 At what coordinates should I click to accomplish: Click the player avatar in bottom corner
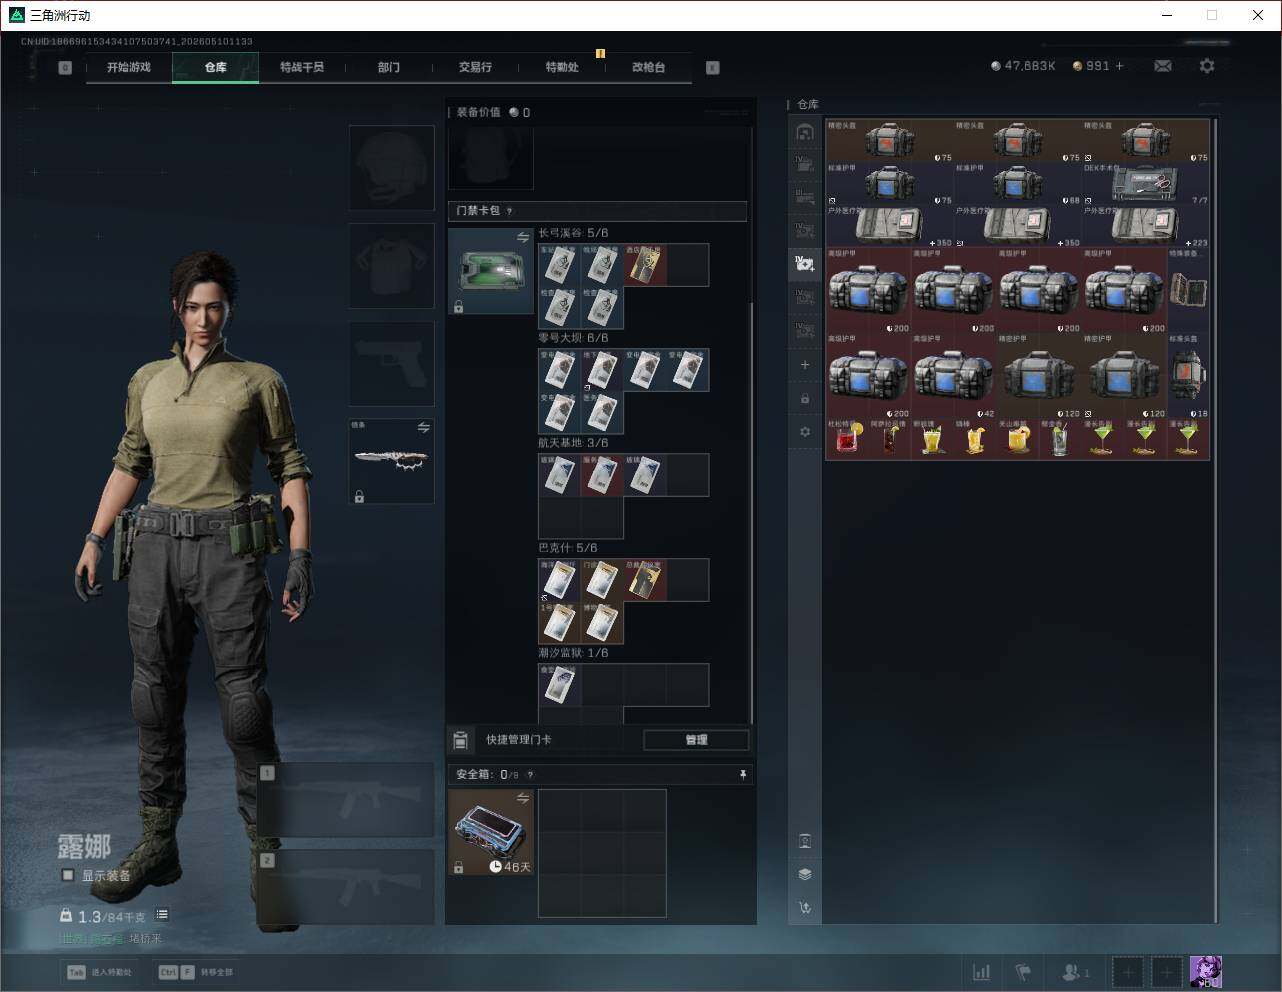(x=1205, y=972)
